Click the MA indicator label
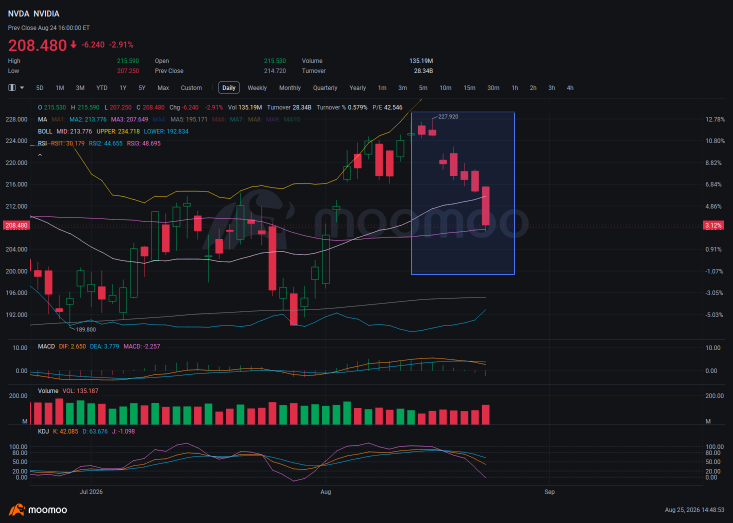The width and height of the screenshot is (733, 523). click(x=42, y=120)
